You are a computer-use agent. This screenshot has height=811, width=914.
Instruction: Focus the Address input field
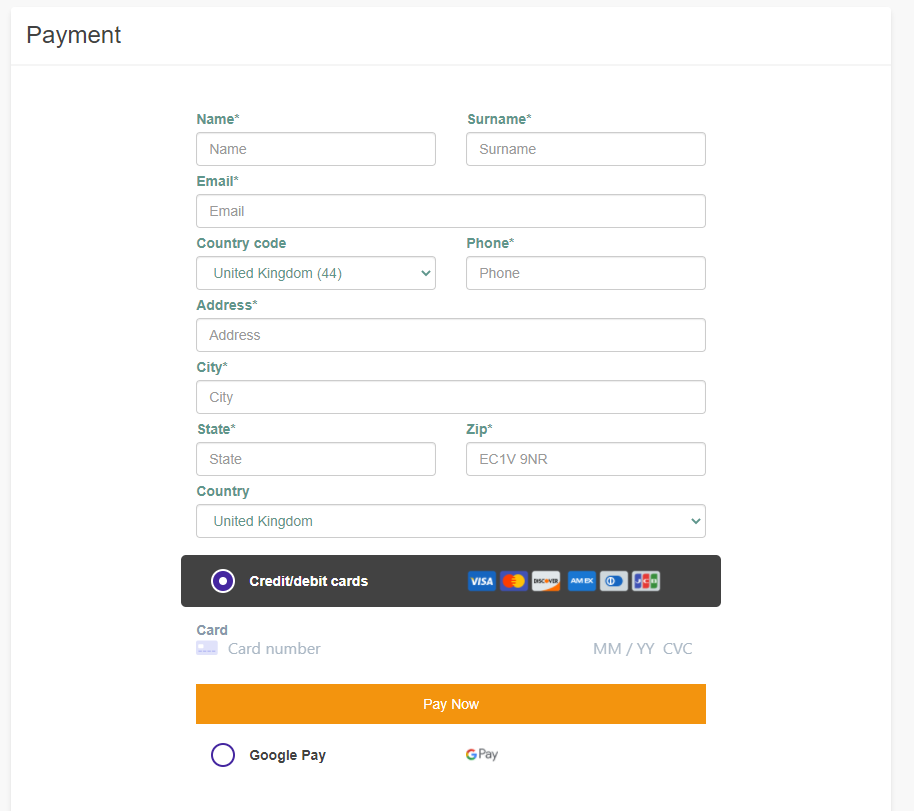tap(451, 335)
